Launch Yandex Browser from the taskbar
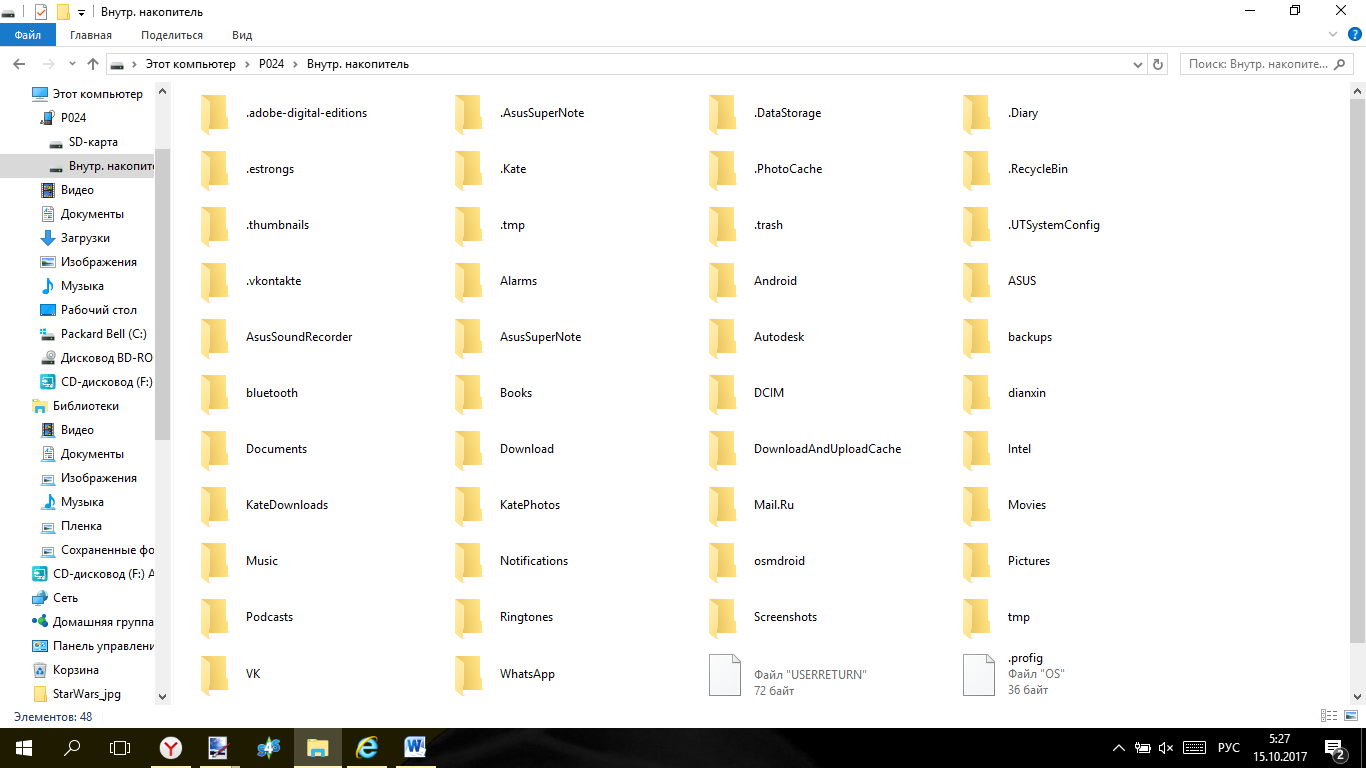The image size is (1366, 768). pyautogui.click(x=172, y=748)
